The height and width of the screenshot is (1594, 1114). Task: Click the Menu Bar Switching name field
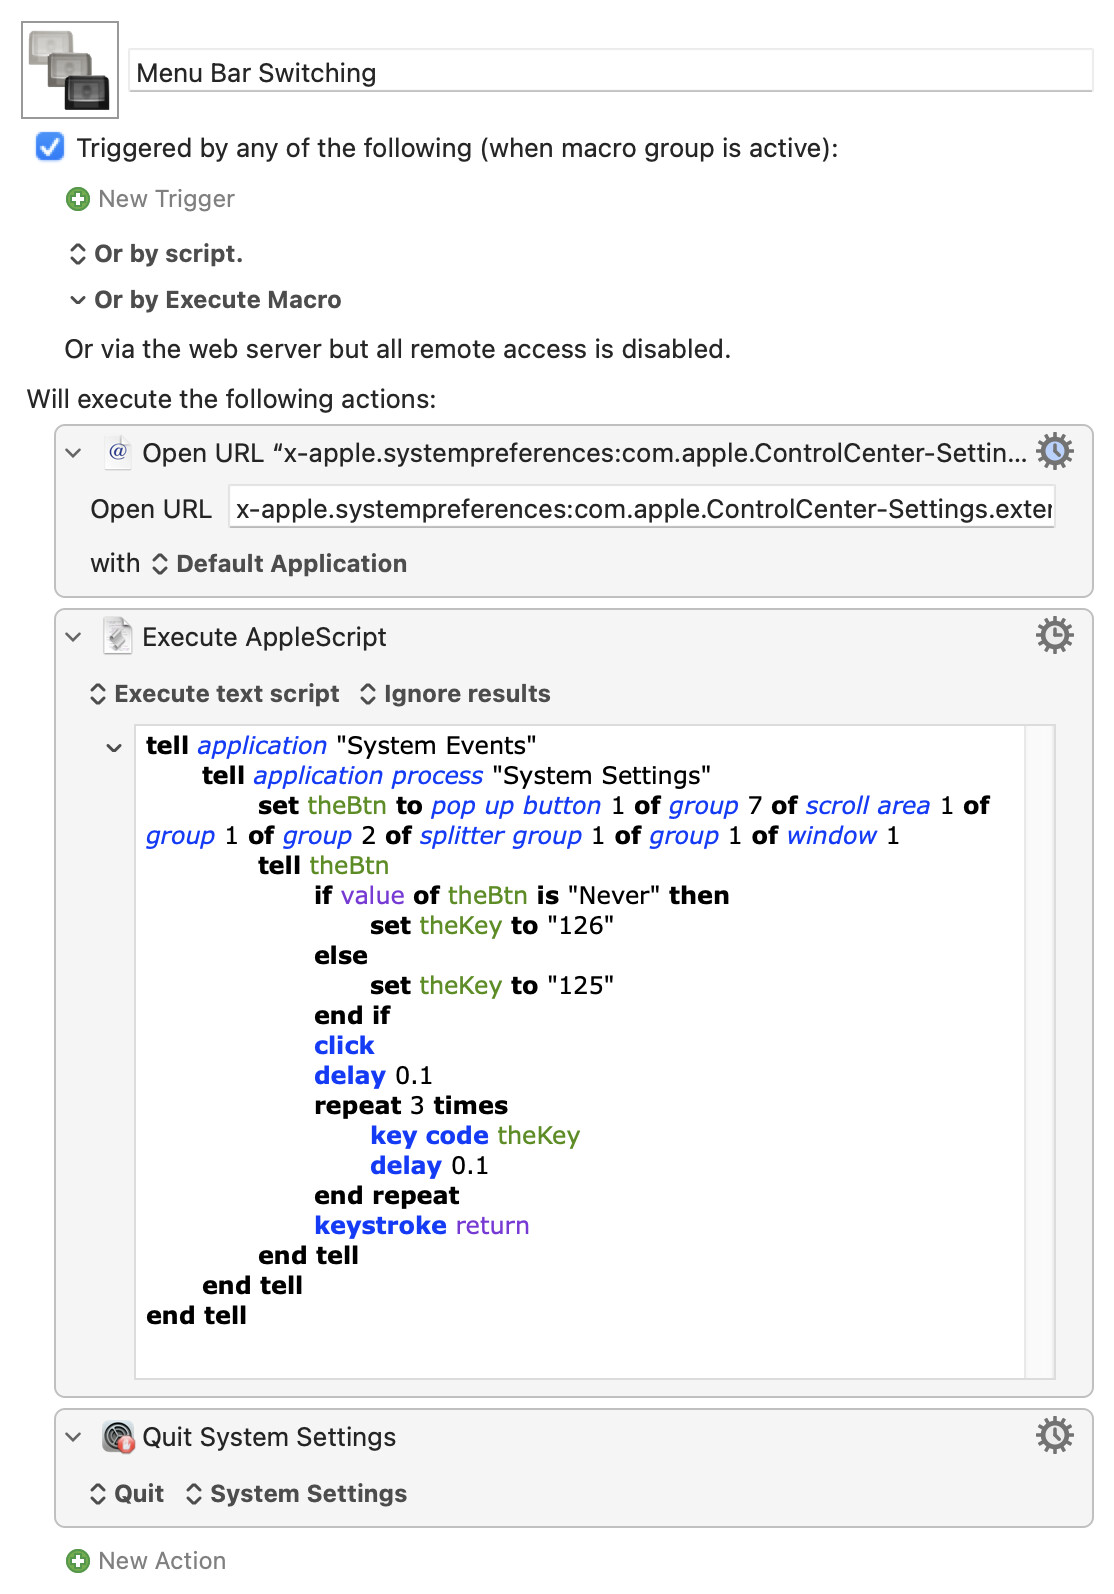pos(611,72)
